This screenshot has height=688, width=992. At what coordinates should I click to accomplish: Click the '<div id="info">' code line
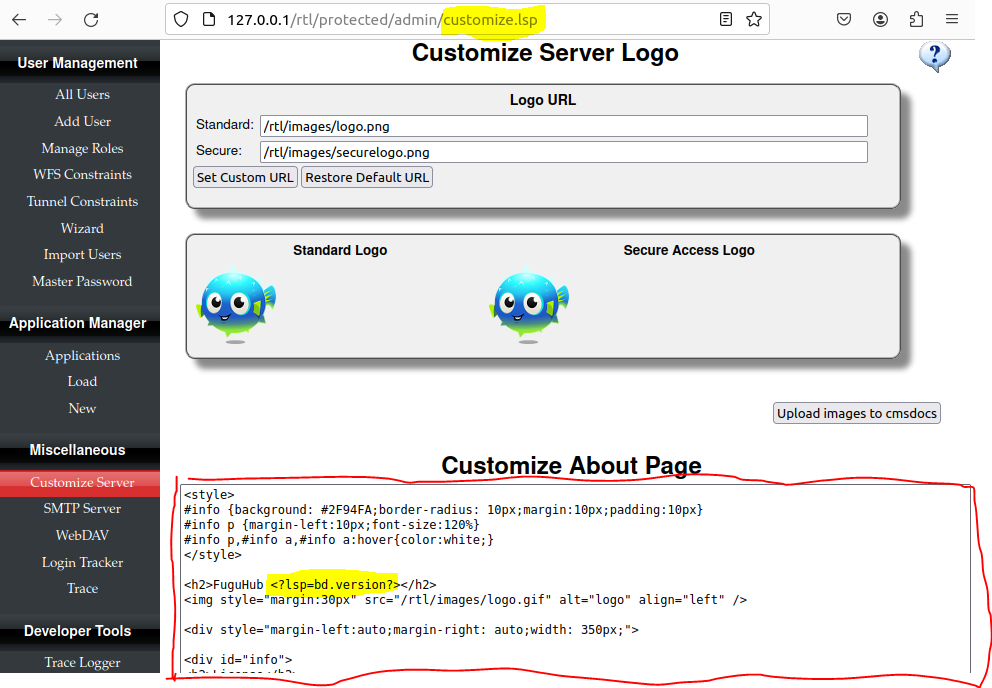238,660
